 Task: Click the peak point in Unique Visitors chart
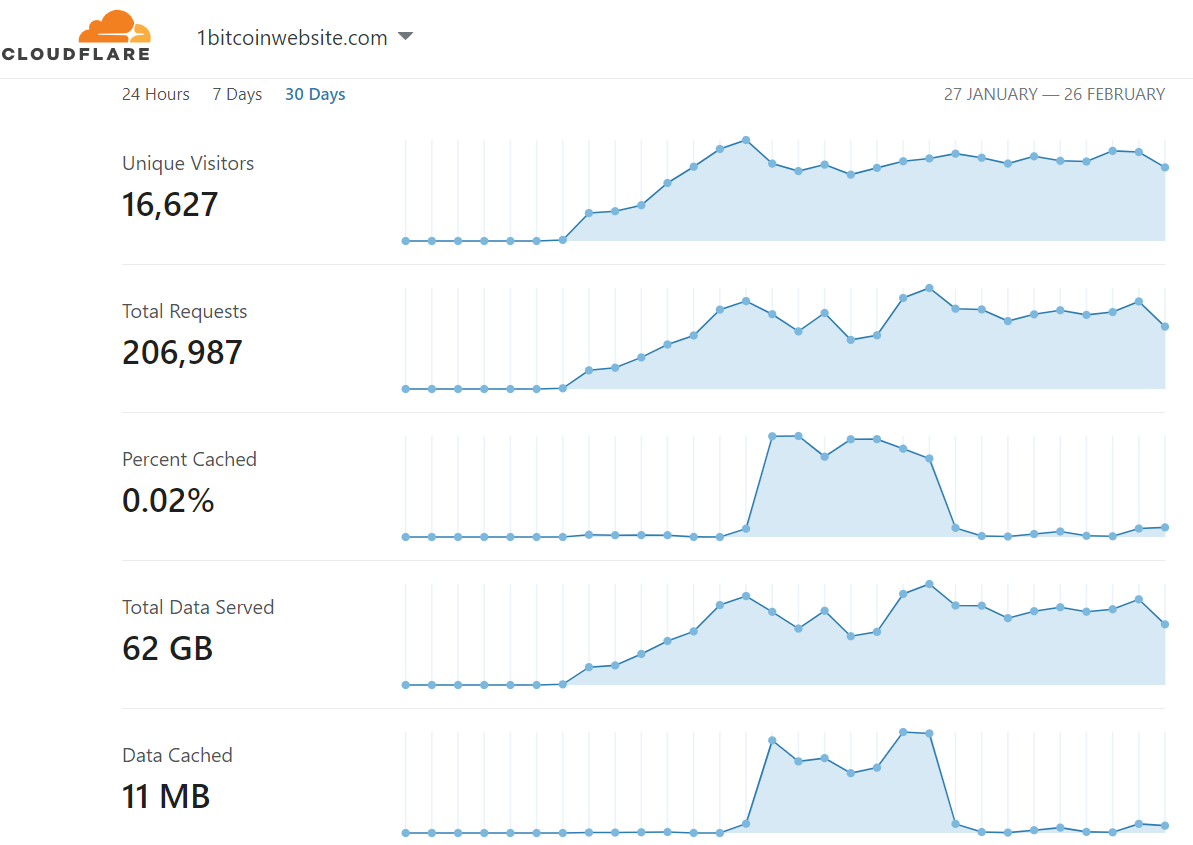click(x=746, y=140)
